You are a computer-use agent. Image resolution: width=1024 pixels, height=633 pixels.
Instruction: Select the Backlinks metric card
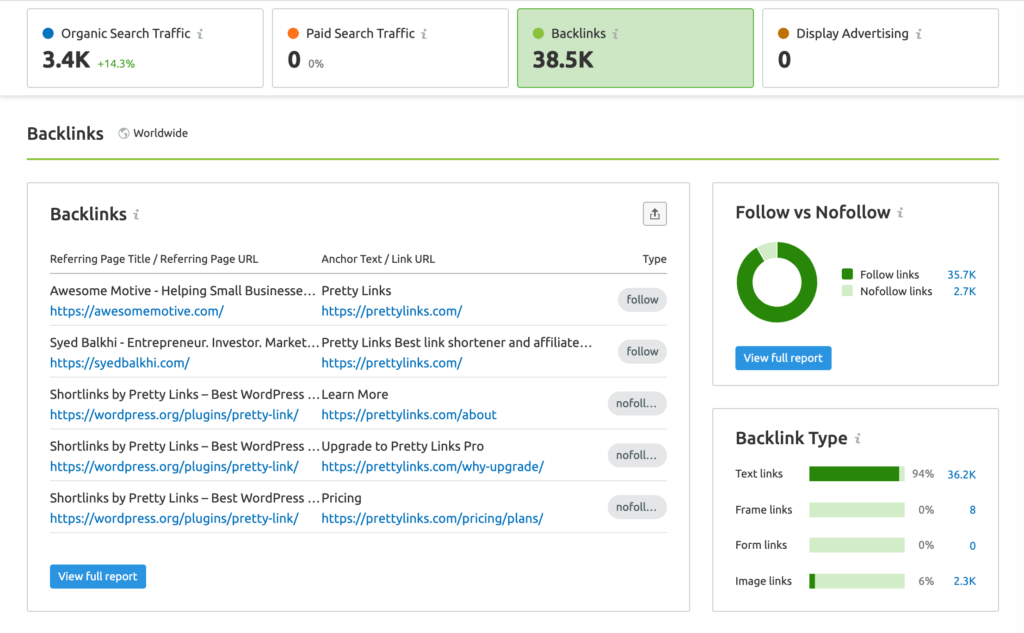[x=635, y=47]
